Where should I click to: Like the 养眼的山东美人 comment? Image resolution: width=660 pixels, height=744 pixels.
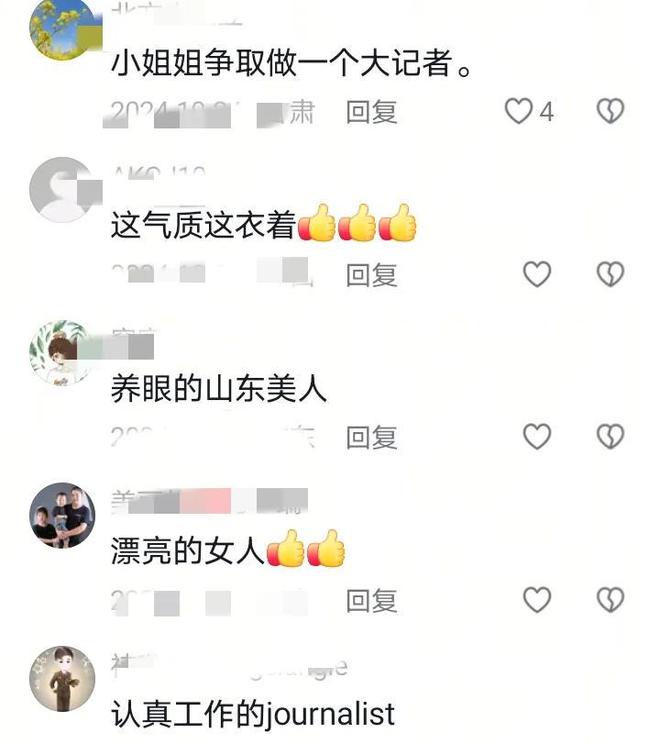pyautogui.click(x=537, y=437)
